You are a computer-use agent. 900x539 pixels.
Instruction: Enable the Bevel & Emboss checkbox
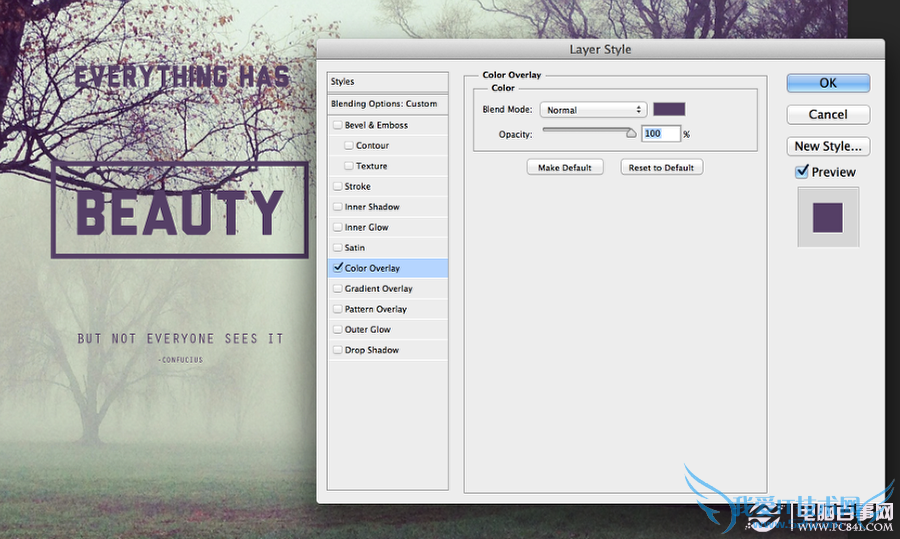pos(338,125)
